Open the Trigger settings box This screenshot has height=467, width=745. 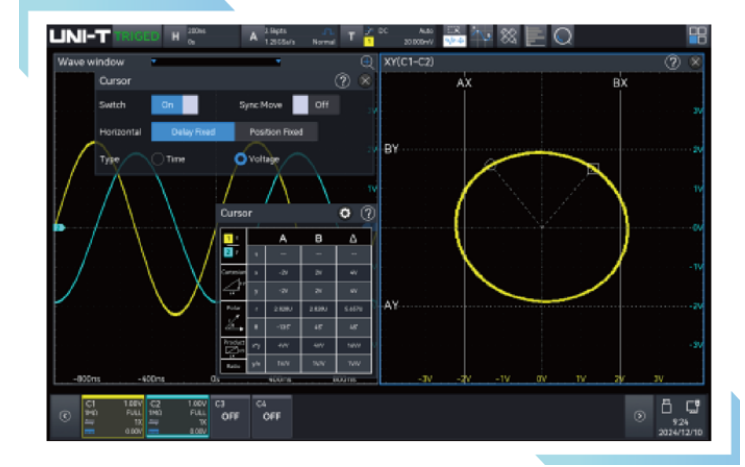(390, 36)
